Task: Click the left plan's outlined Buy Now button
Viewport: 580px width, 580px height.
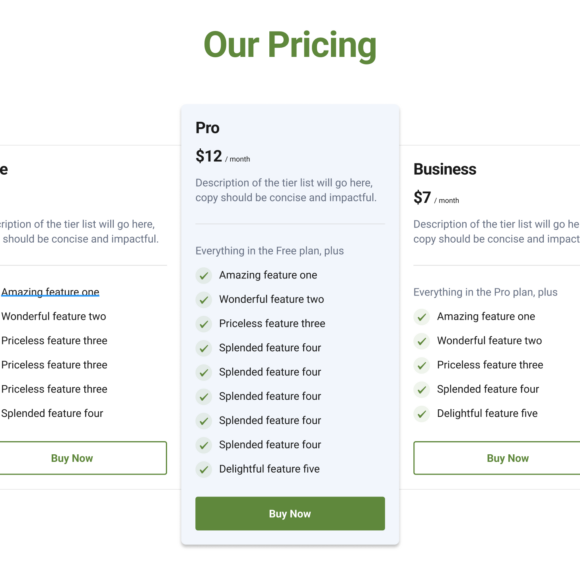Action: pos(83,458)
